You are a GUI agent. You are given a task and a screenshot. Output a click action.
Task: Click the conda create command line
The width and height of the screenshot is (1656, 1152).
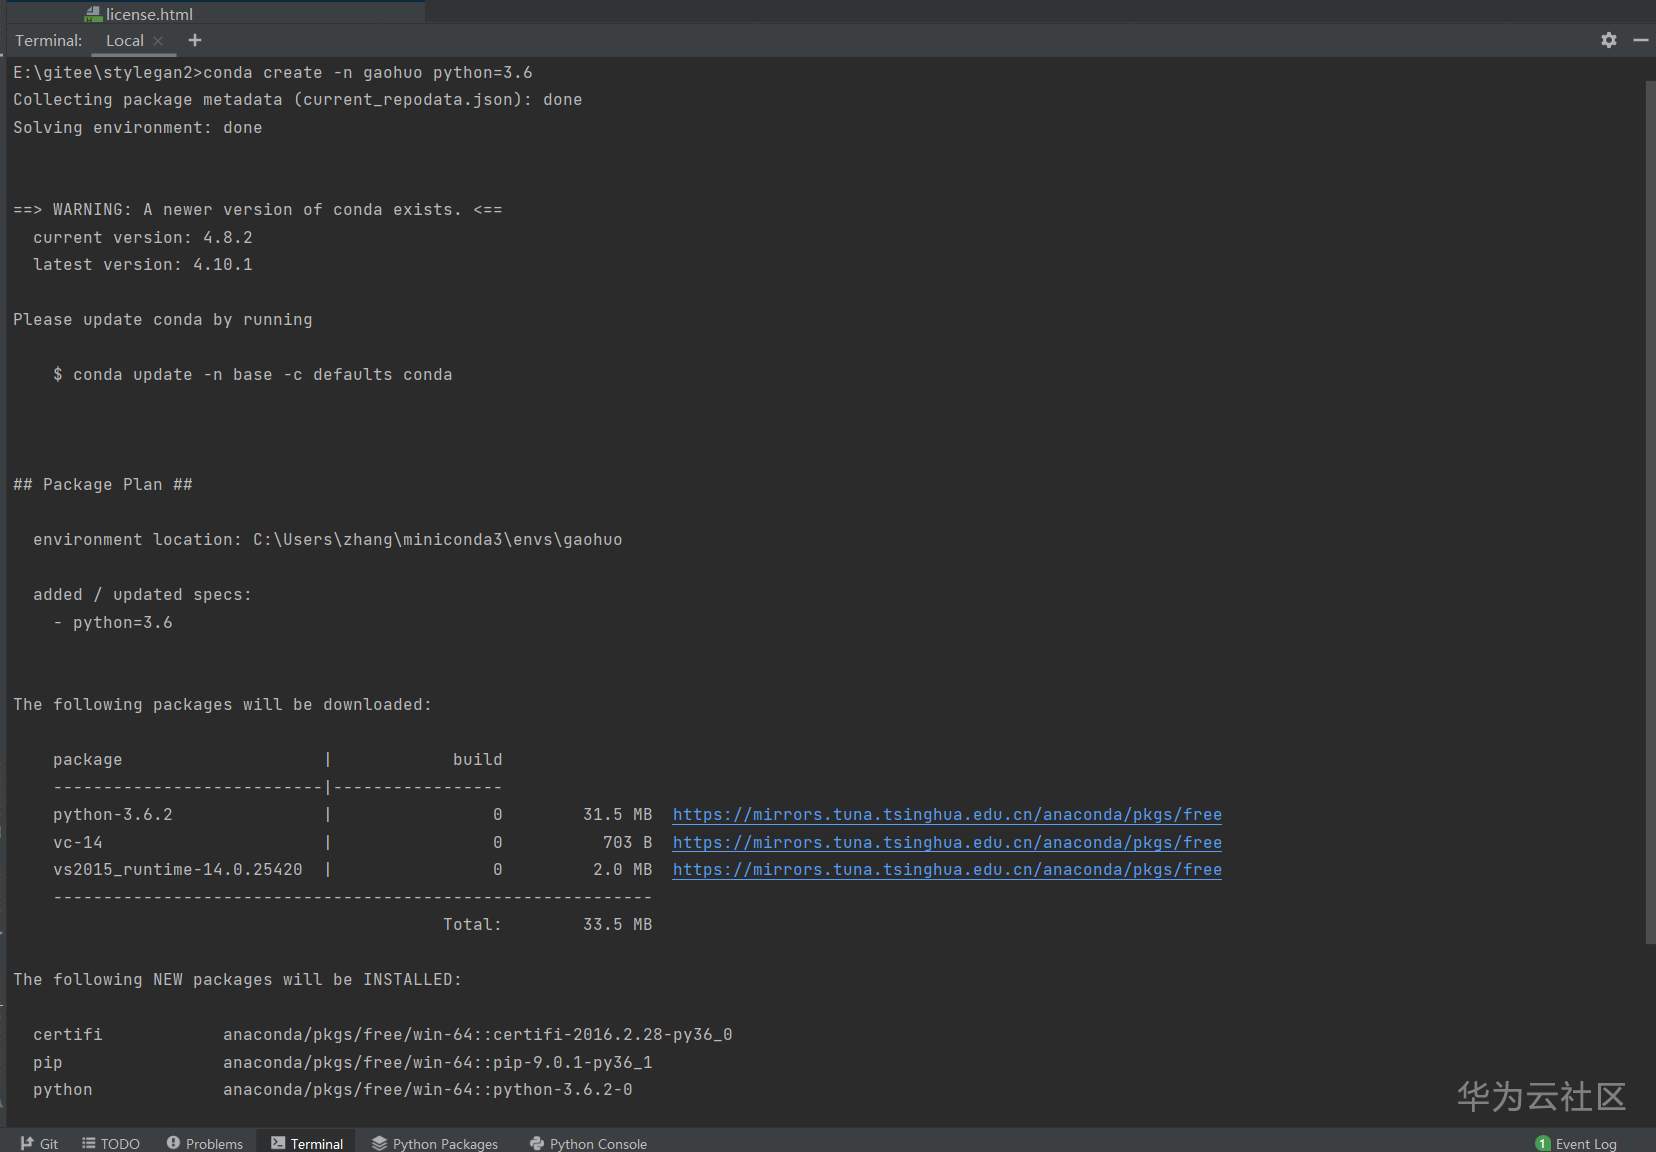[x=273, y=73]
